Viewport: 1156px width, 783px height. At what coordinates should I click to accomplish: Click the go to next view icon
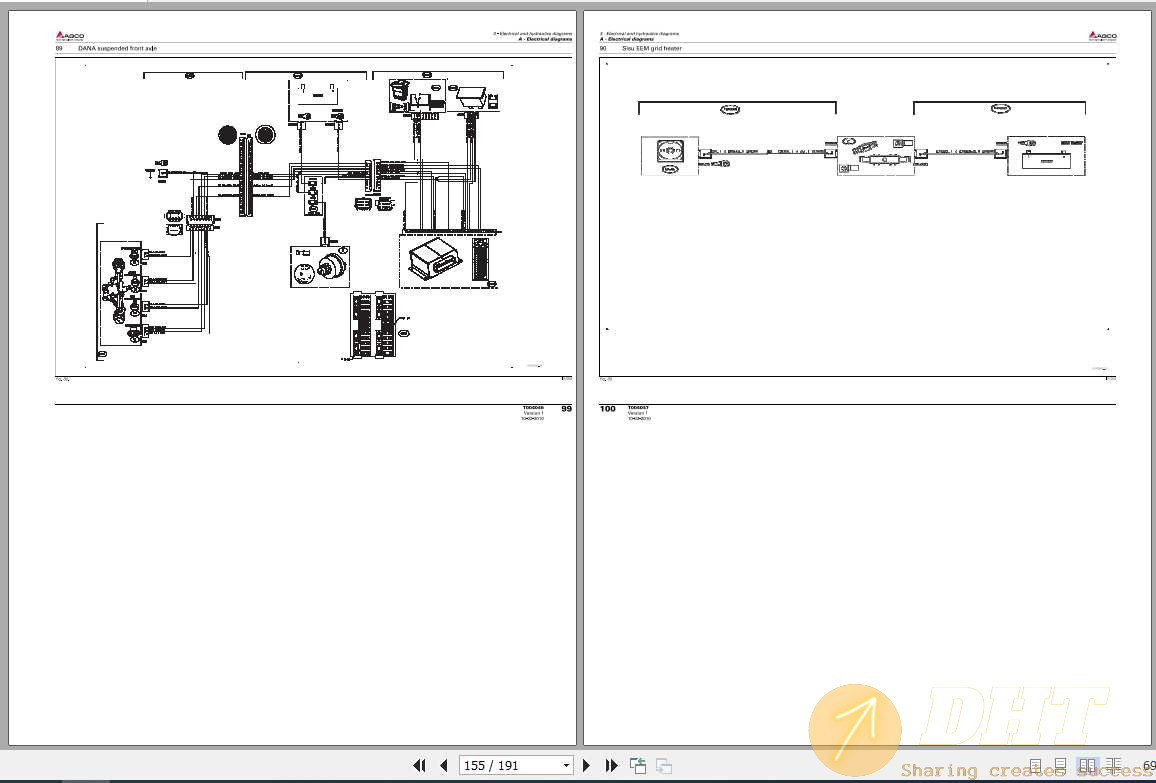tap(663, 766)
